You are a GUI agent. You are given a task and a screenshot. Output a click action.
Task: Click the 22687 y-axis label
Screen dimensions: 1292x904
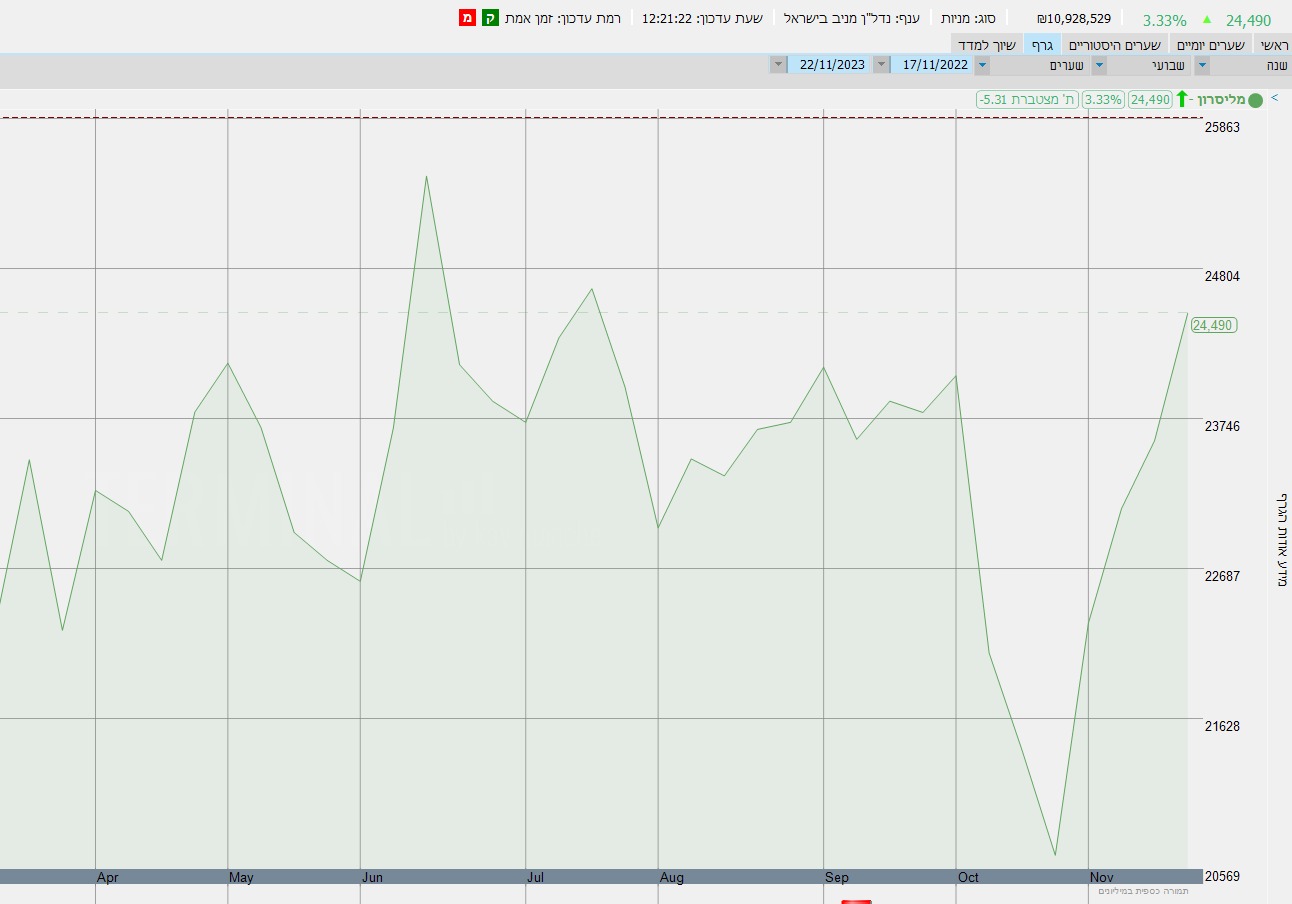1222,576
